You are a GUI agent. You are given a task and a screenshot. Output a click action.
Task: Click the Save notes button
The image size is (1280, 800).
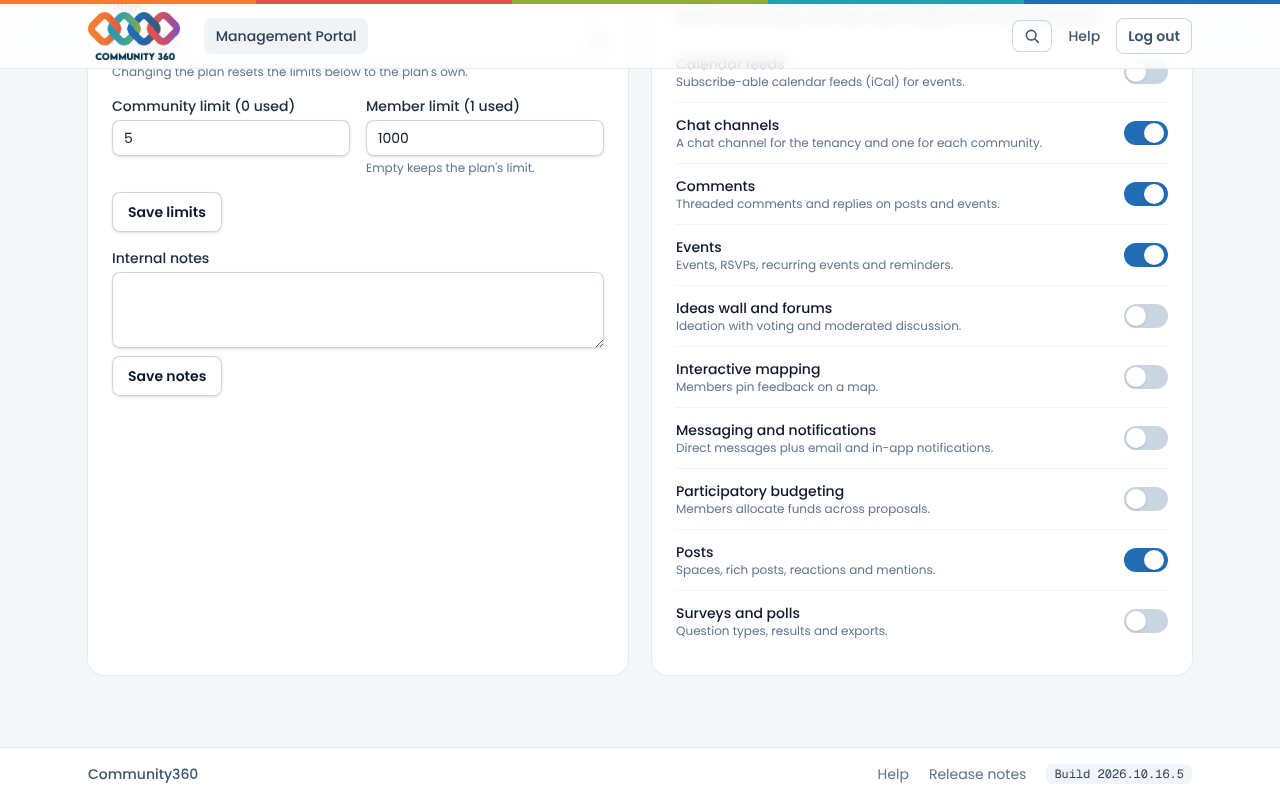[167, 376]
